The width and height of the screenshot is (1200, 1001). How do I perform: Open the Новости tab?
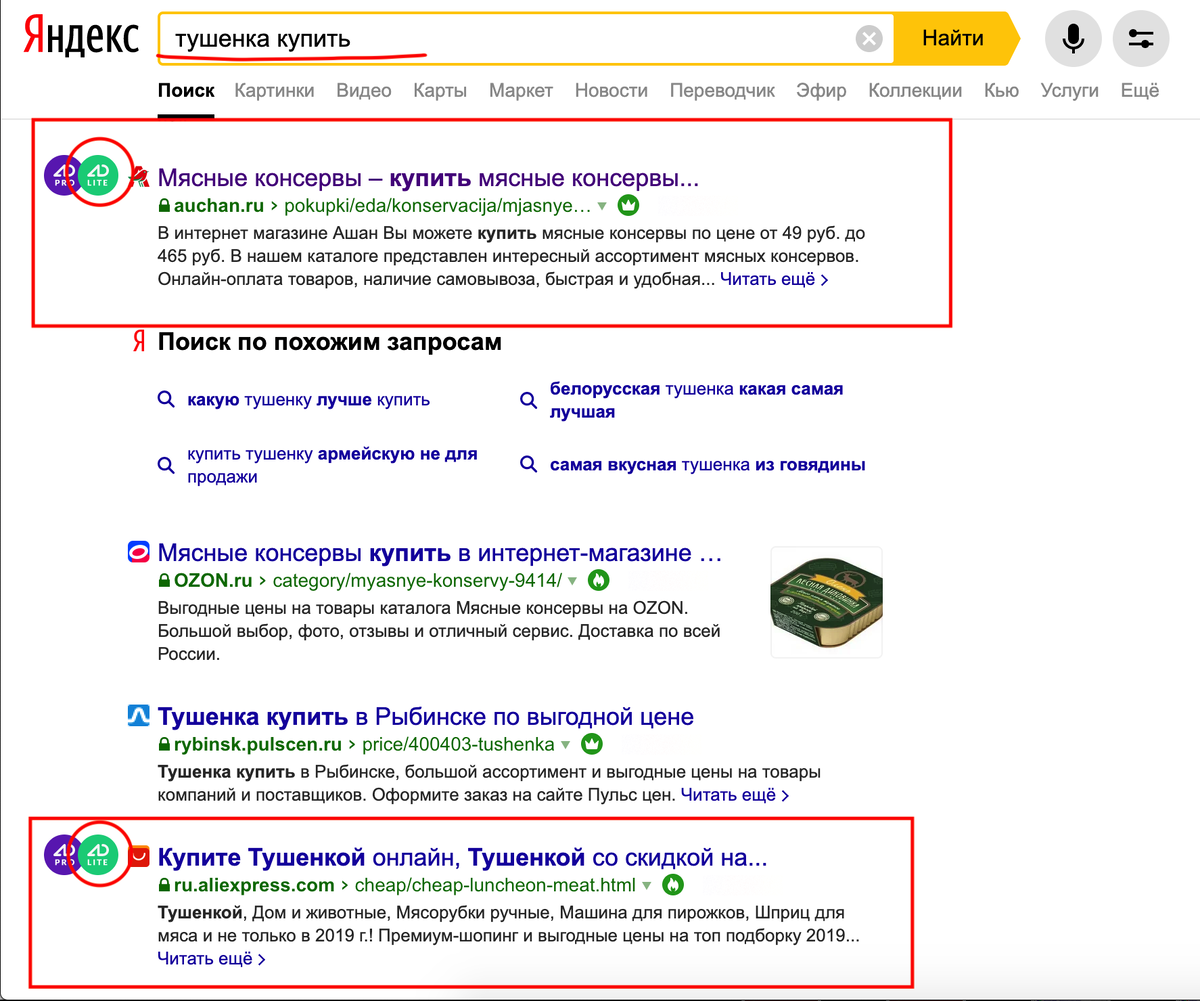click(x=611, y=91)
